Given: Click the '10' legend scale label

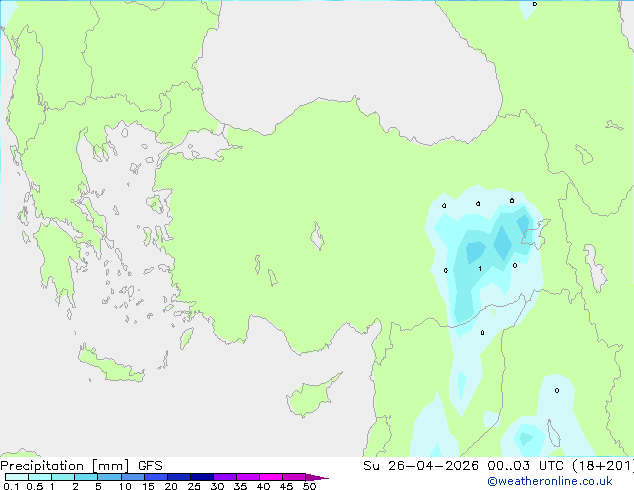Looking at the screenshot, I should coord(125,486).
